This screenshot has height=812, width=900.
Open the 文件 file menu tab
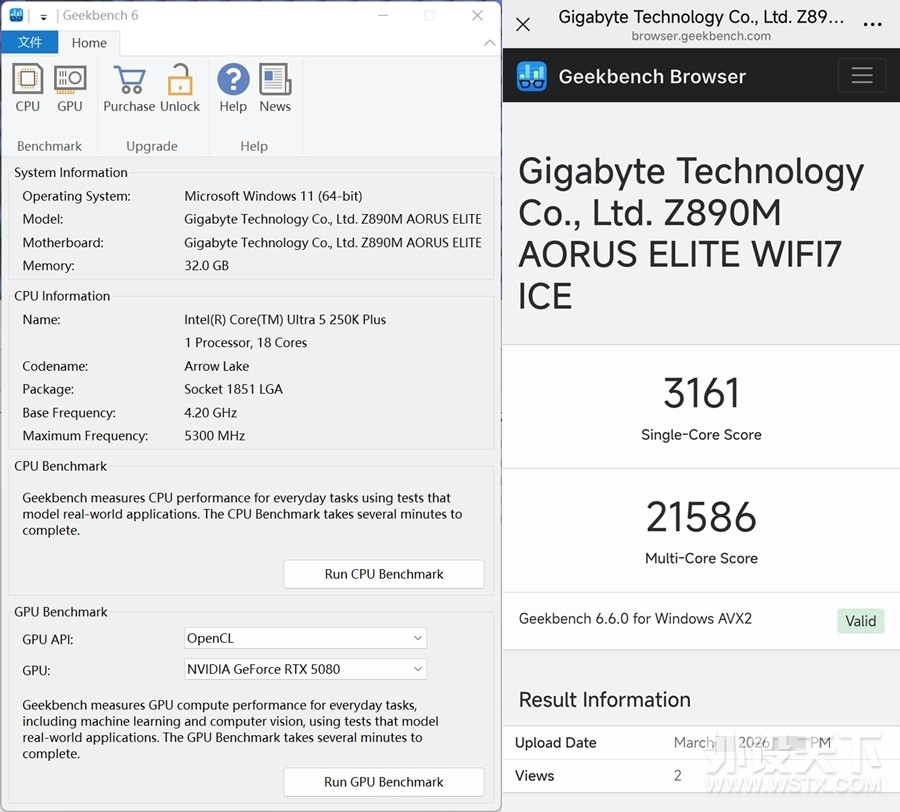tap(30, 42)
